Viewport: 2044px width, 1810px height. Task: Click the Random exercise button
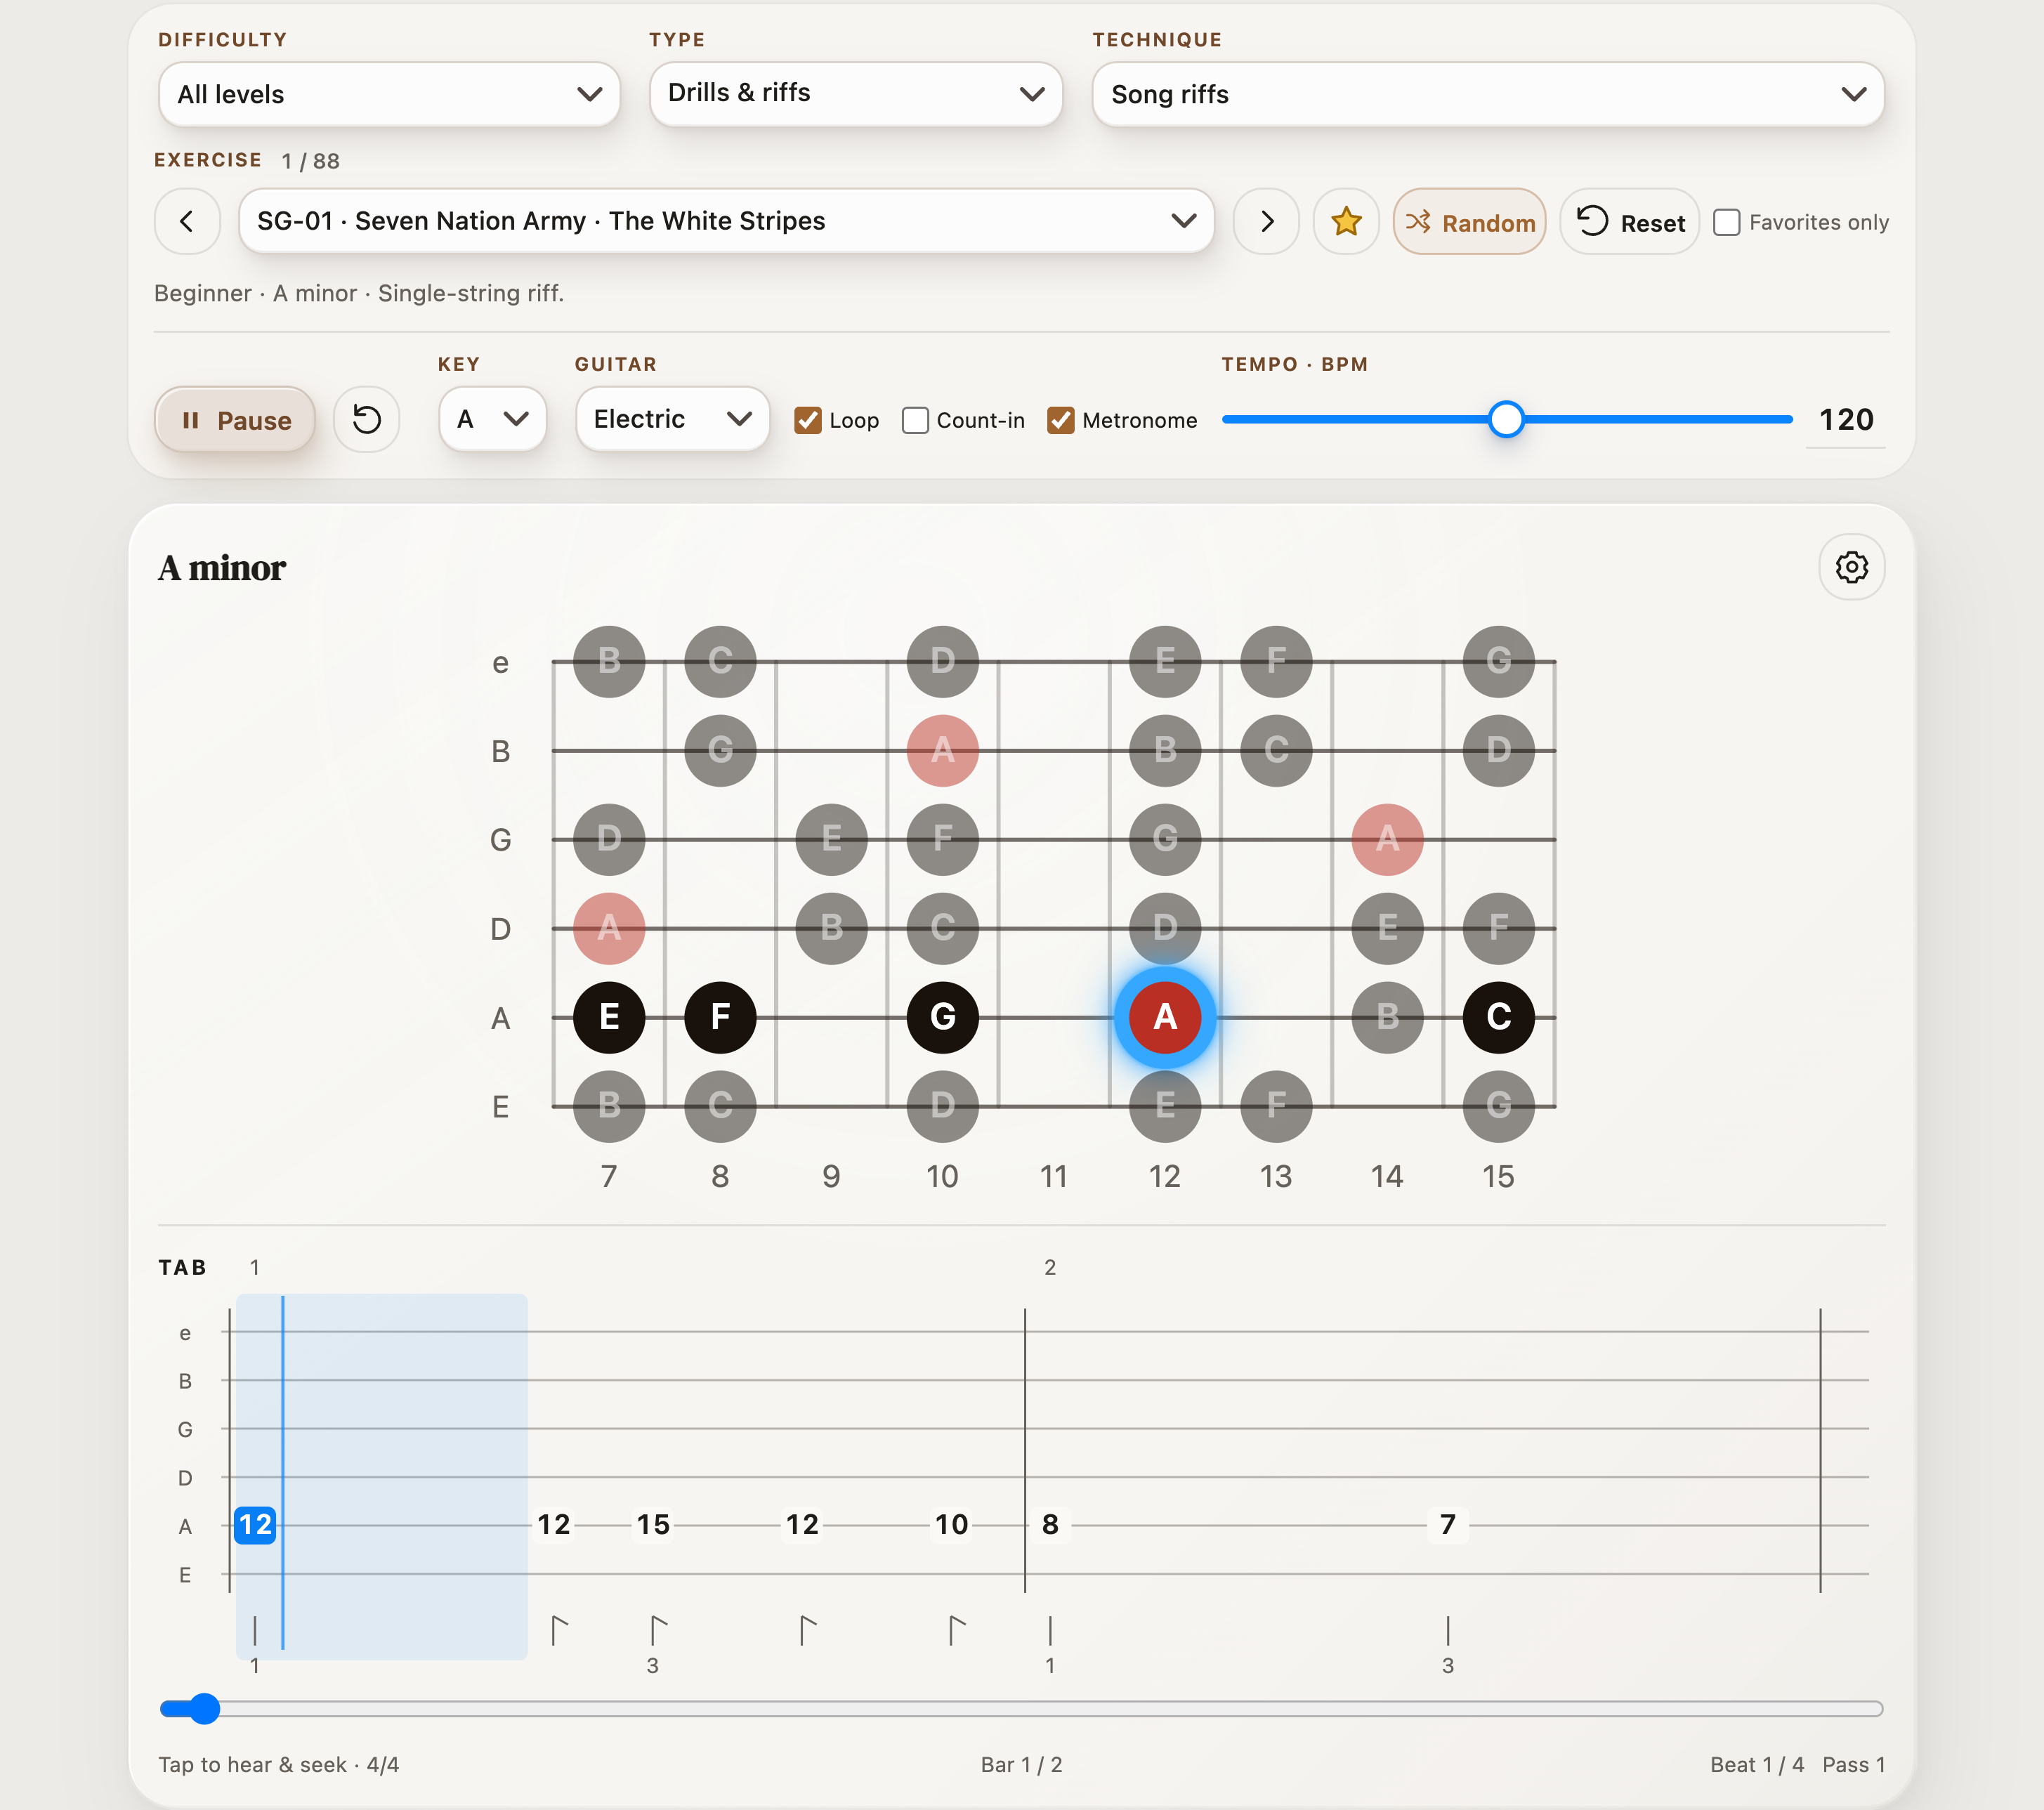click(x=1469, y=221)
